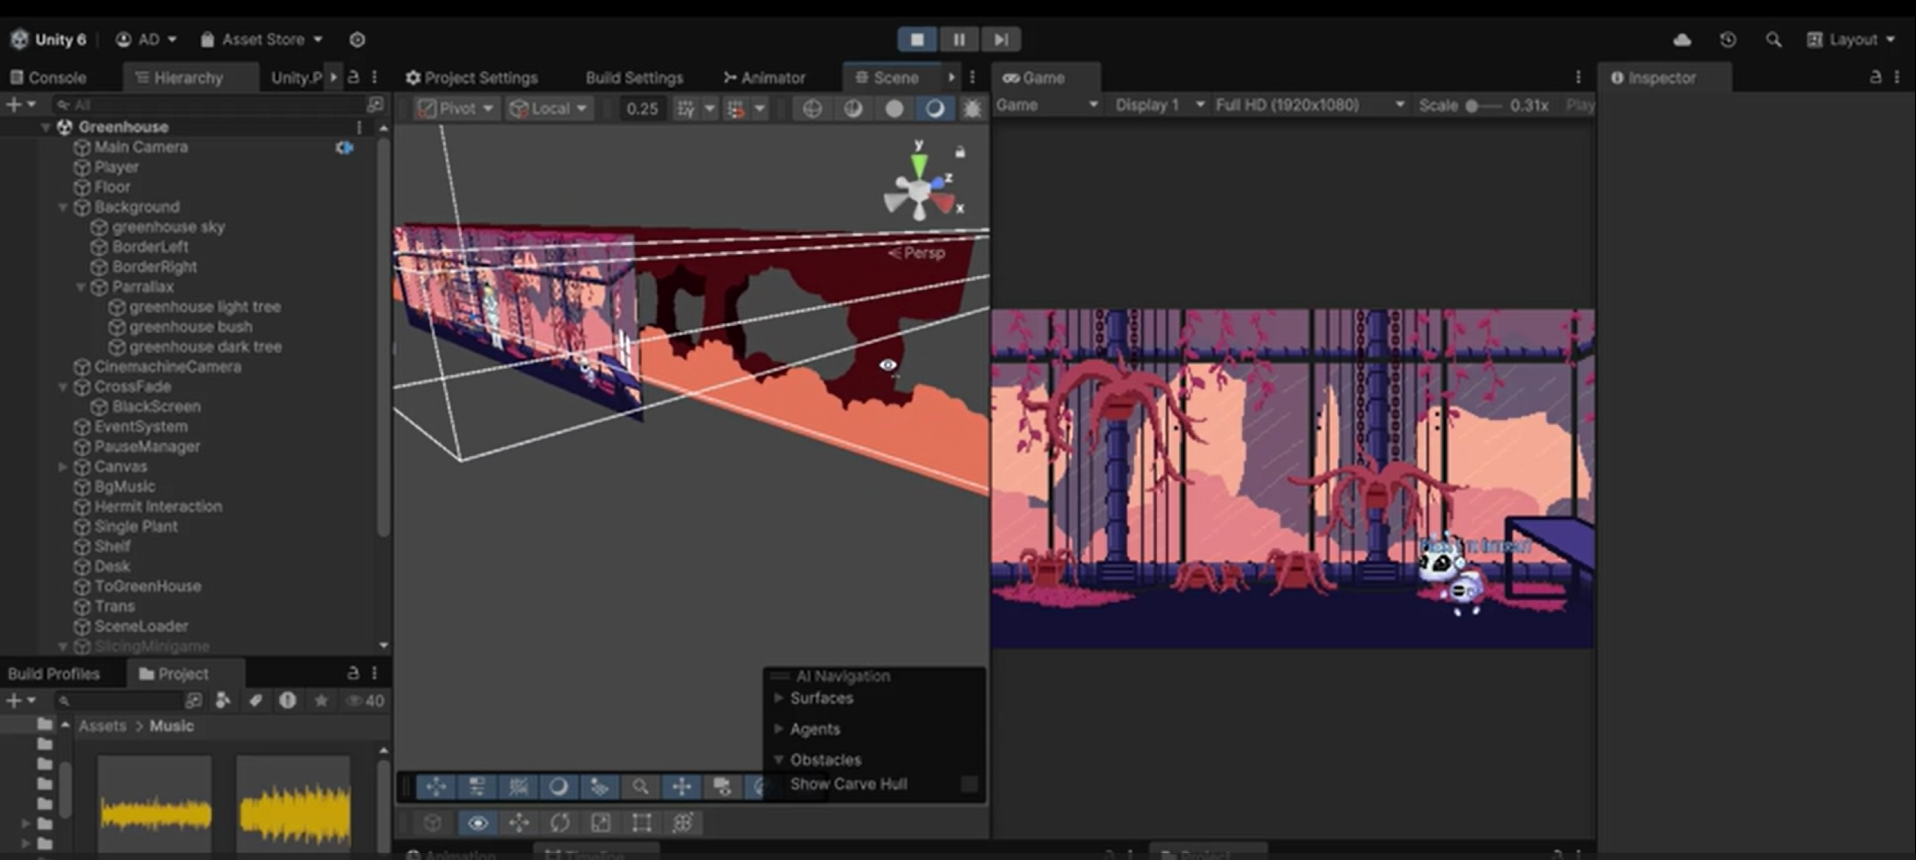Open global search magnifier in top bar
Viewport: 1916px width, 860px height.
(x=1773, y=39)
